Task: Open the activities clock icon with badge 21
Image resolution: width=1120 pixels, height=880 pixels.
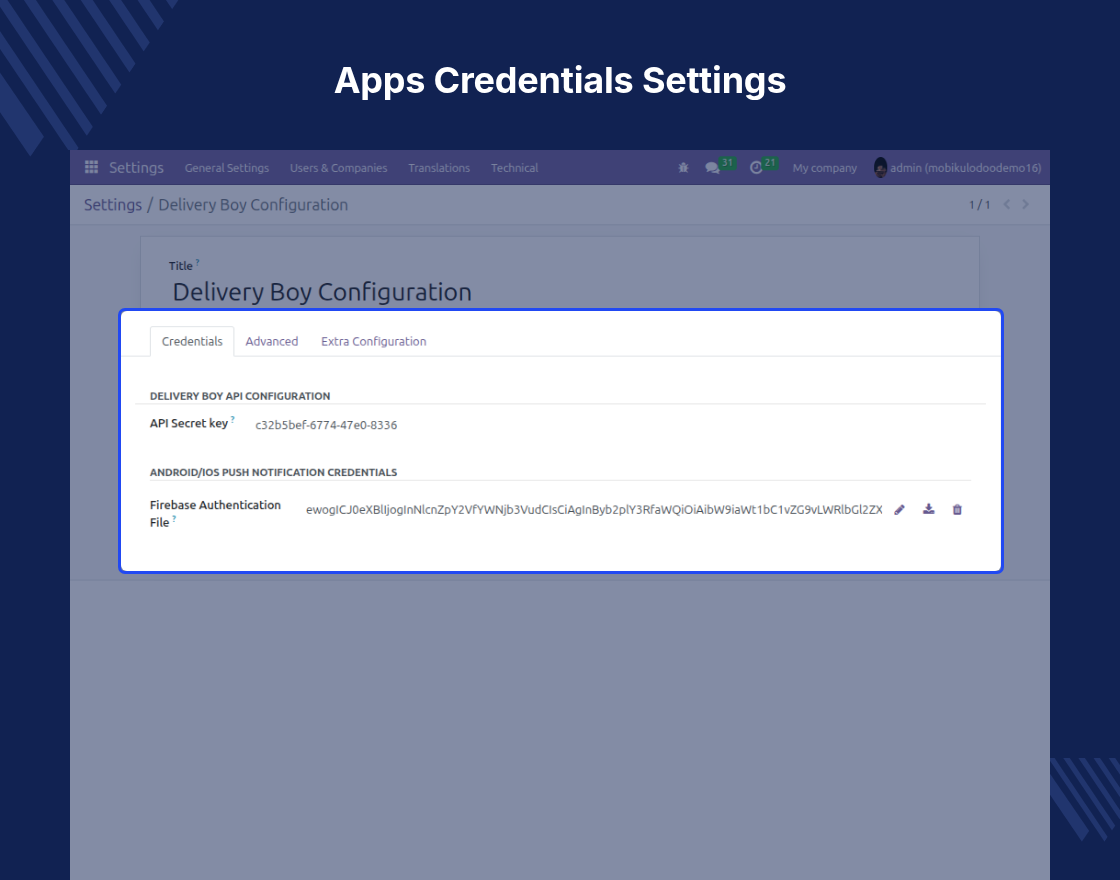Action: coord(763,166)
